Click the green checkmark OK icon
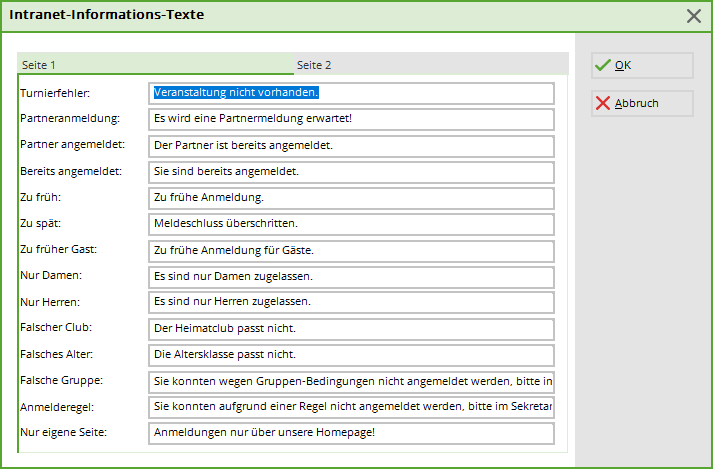The image size is (713, 469). [602, 65]
